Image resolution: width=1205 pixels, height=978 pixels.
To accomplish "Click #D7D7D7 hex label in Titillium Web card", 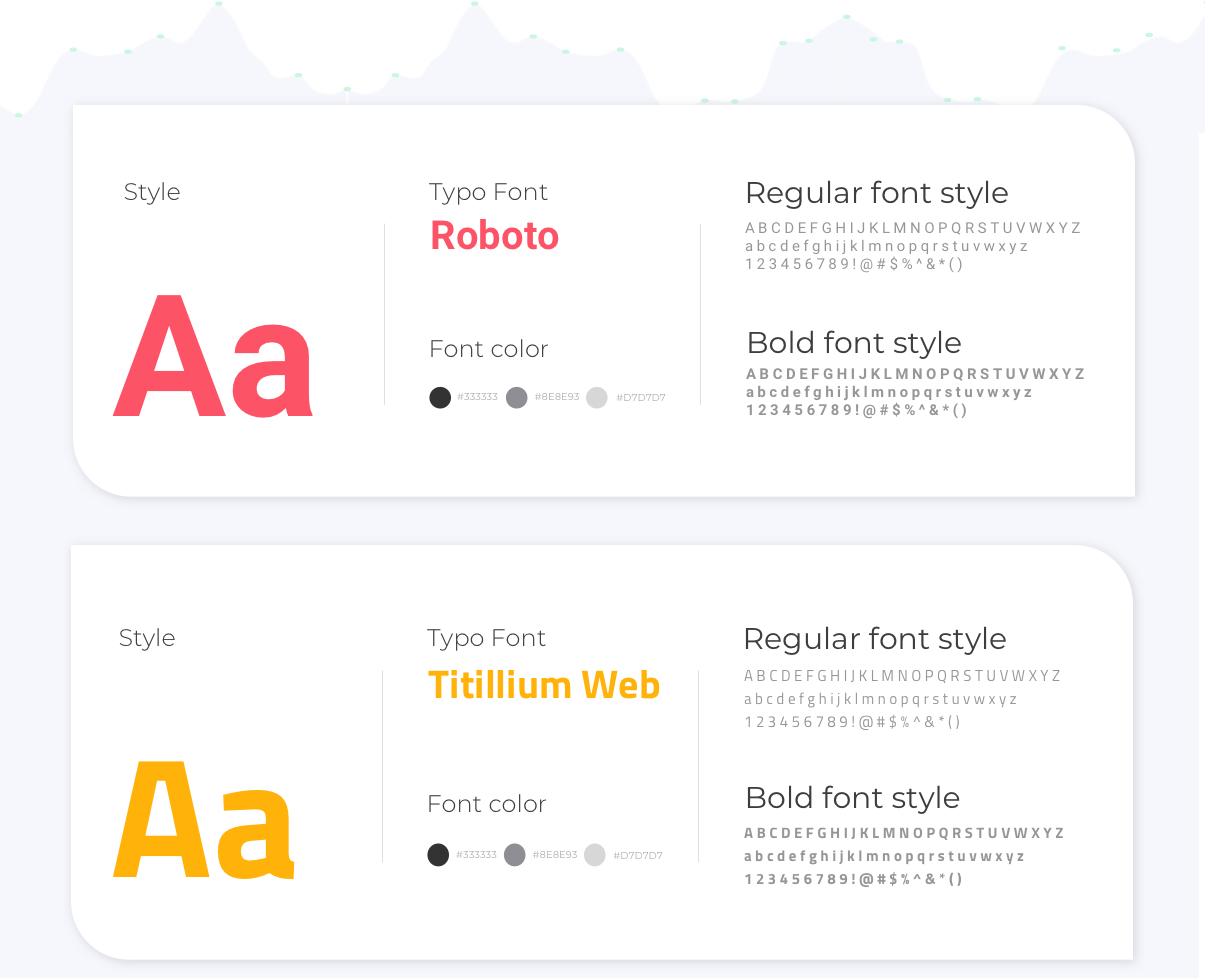I will coord(638,855).
